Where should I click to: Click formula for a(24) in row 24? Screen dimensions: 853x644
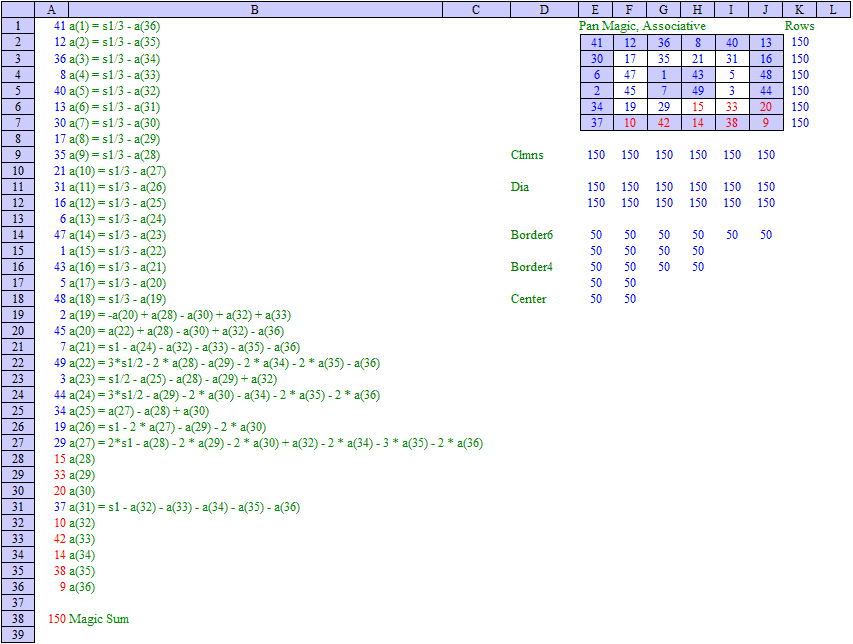(224, 395)
